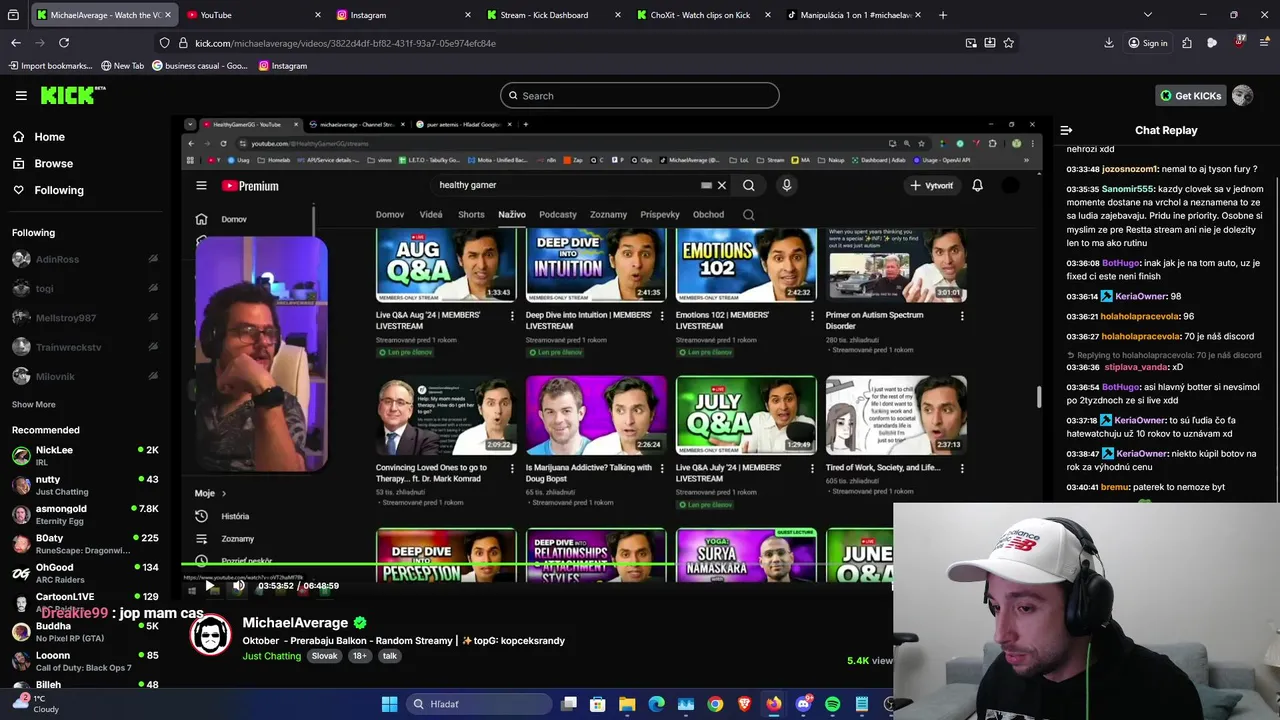Screen dimensions: 1280x720
Task: Click the 18+ tag under the stream title
Action: (359, 656)
